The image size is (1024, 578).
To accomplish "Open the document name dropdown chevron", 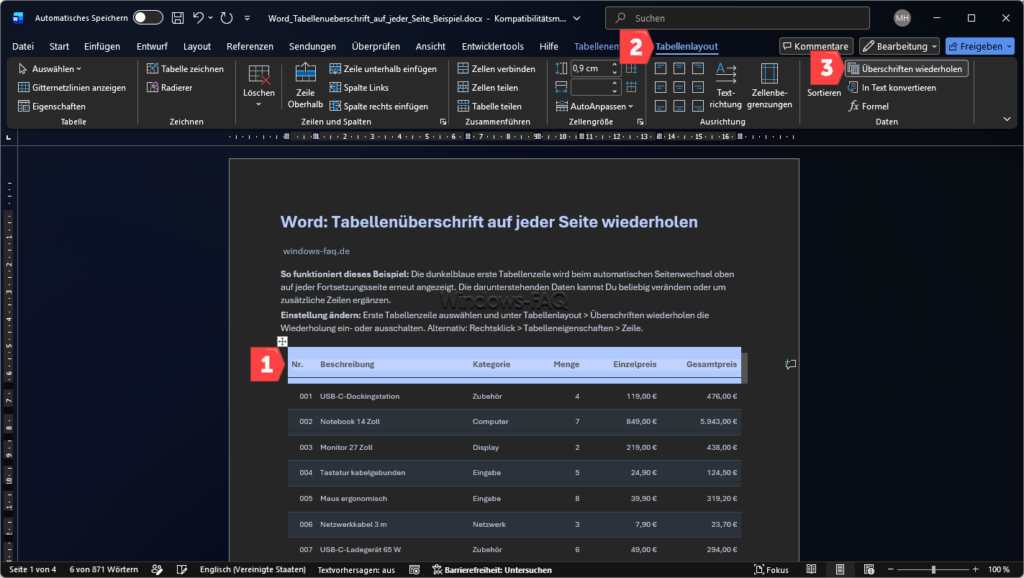I will click(x=577, y=18).
